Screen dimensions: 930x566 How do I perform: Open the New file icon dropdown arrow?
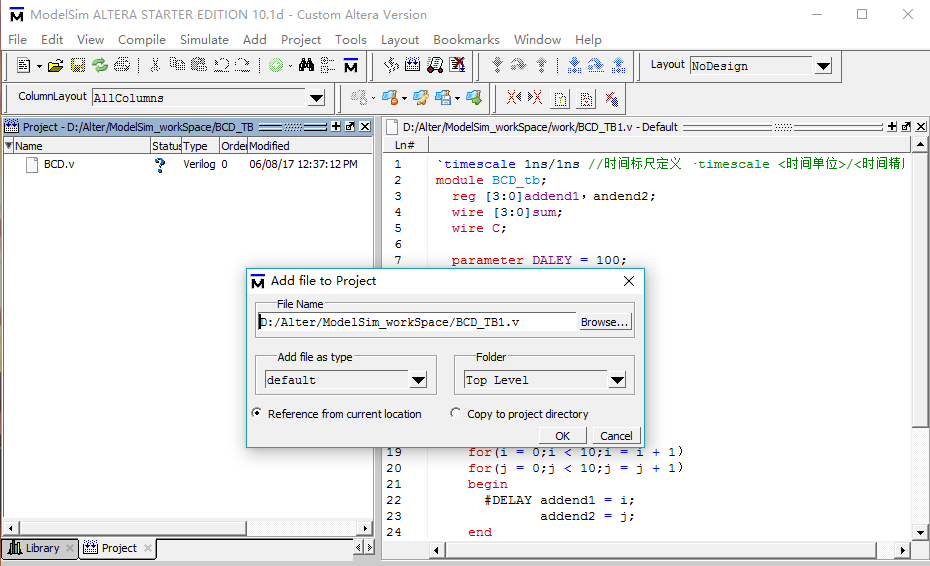pos(39,66)
